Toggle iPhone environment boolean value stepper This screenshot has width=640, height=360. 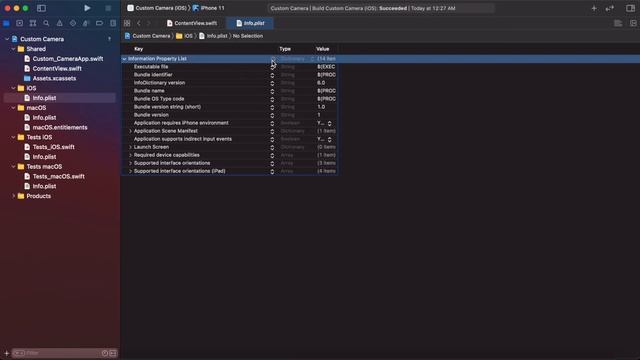click(329, 123)
